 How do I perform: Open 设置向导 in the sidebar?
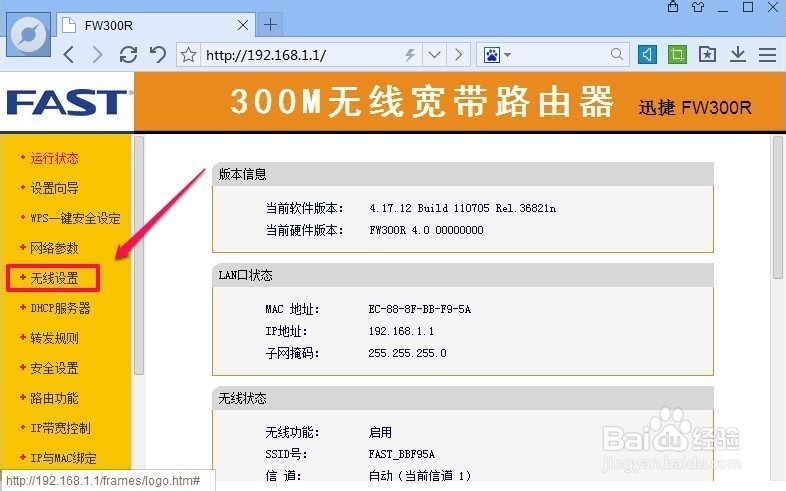pos(54,188)
